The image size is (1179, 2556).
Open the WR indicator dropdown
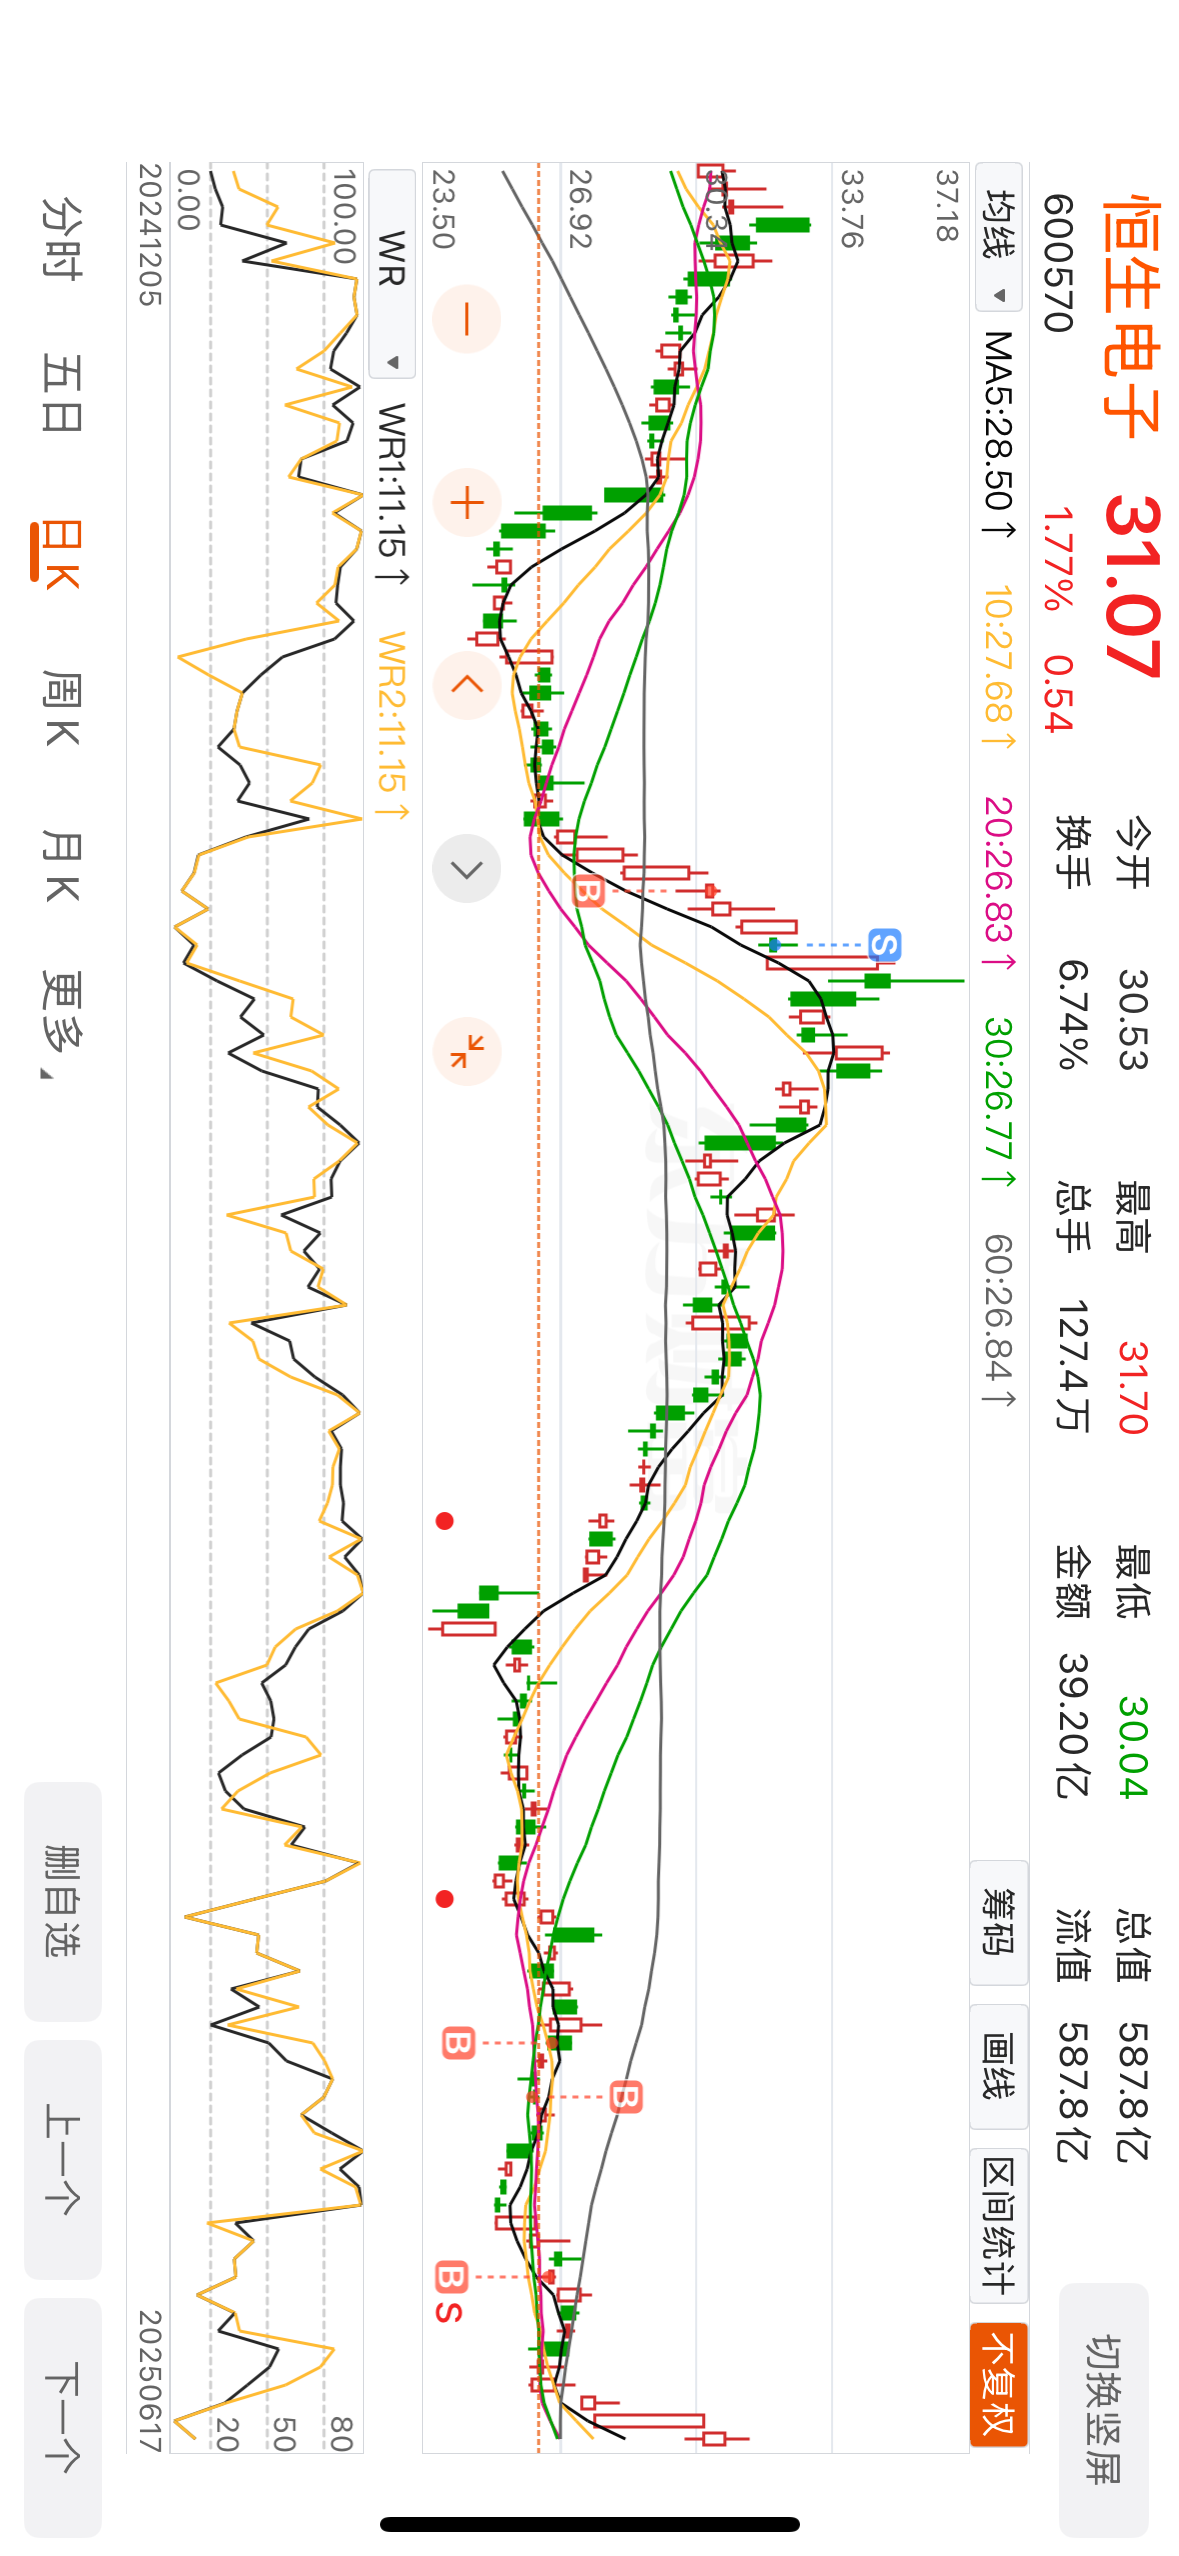click(392, 273)
